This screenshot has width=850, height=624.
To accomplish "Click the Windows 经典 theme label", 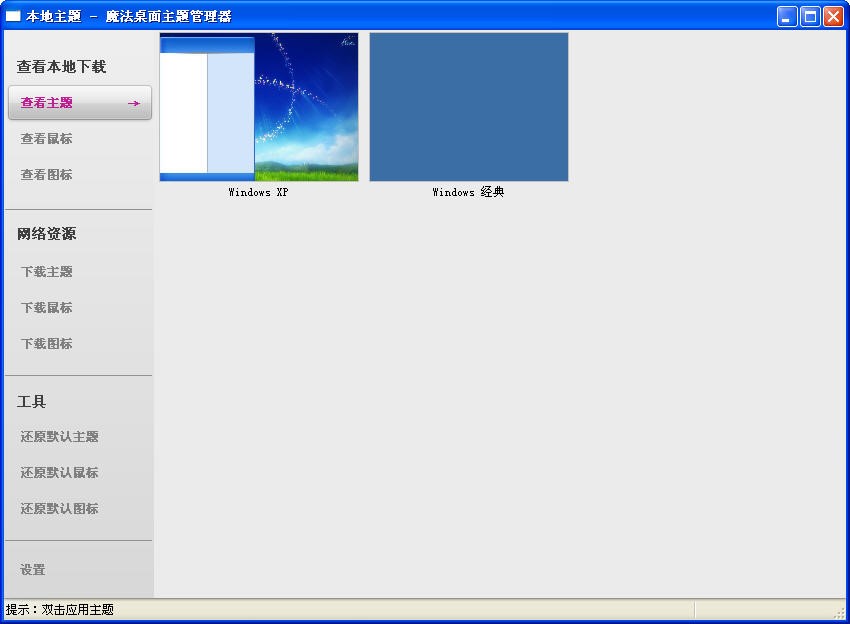I will [468, 192].
